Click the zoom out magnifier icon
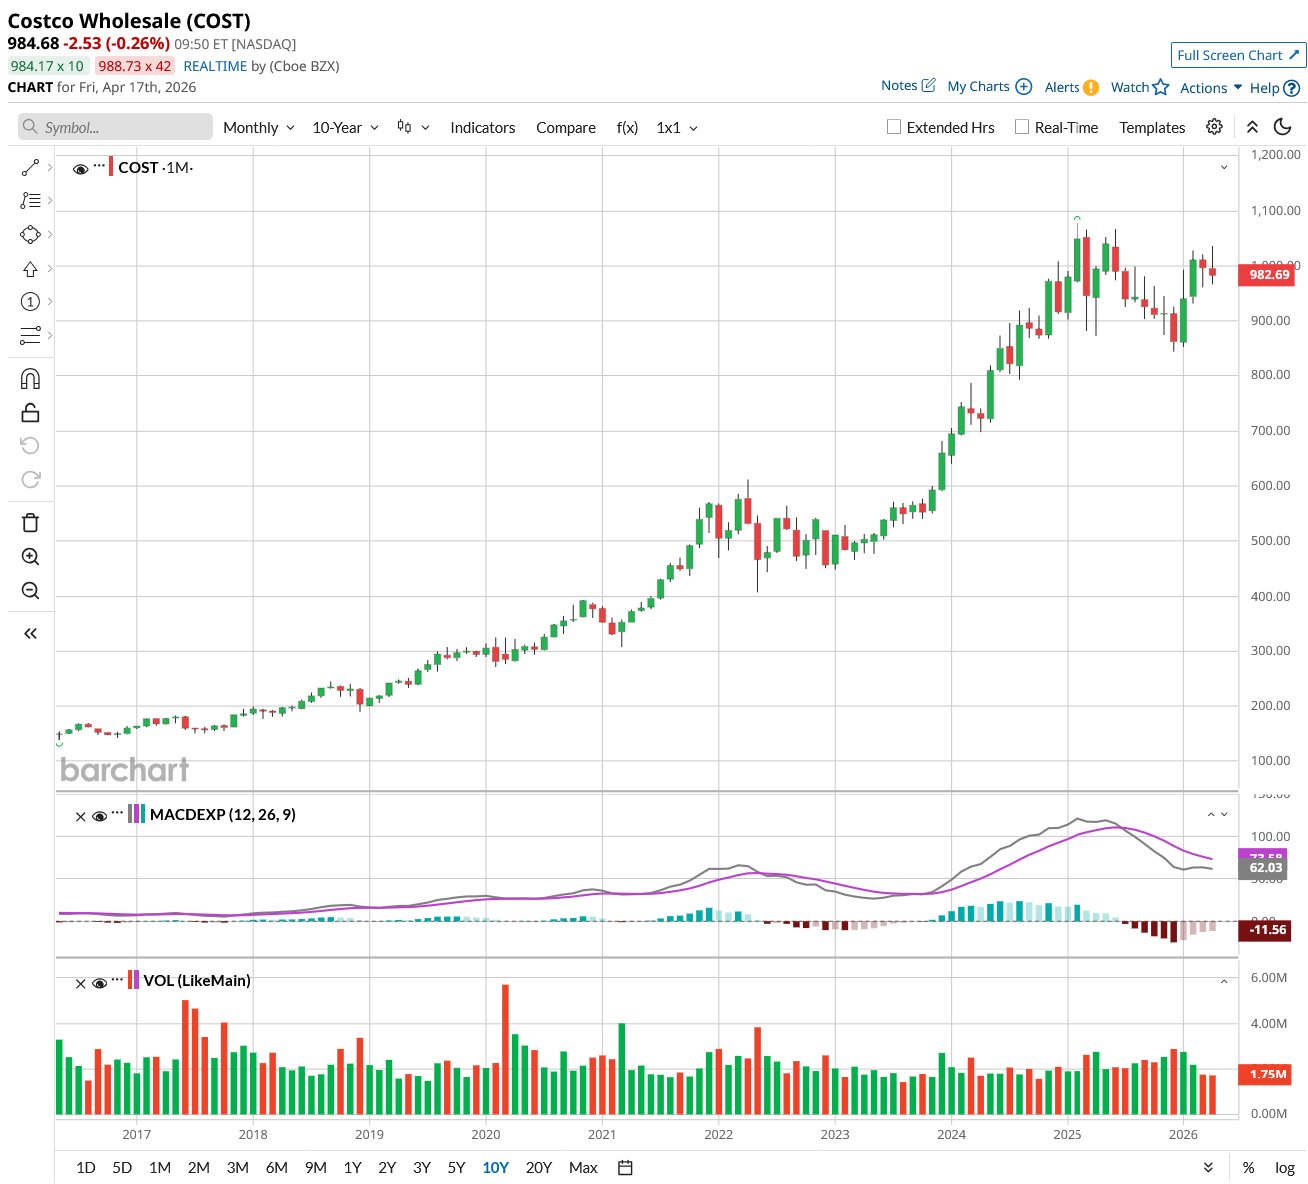The width and height of the screenshot is (1308, 1184). pos(30,591)
